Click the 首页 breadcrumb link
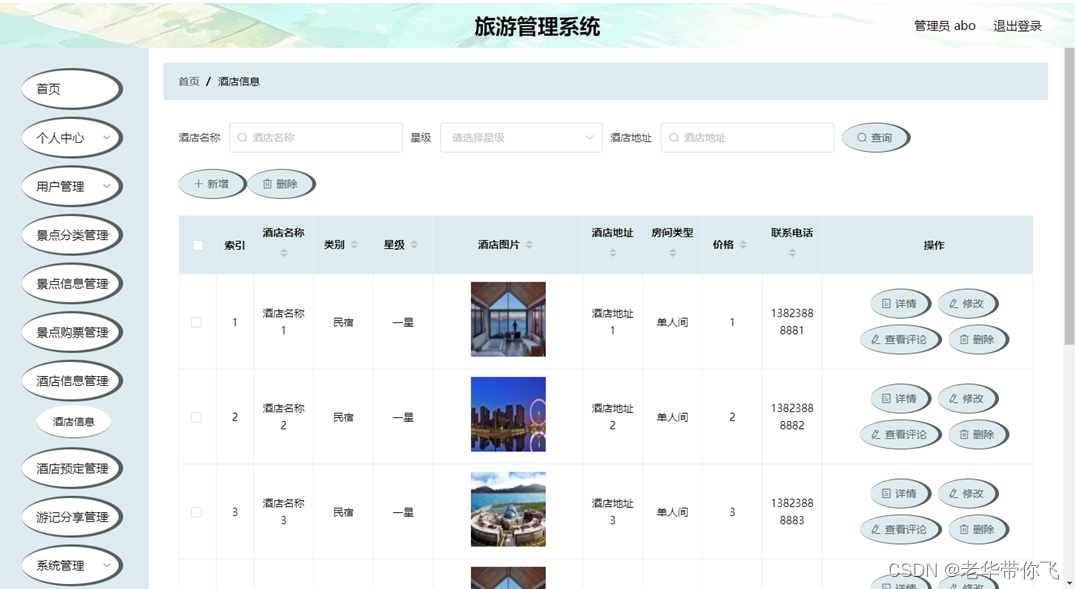The image size is (1075, 589). click(188, 81)
